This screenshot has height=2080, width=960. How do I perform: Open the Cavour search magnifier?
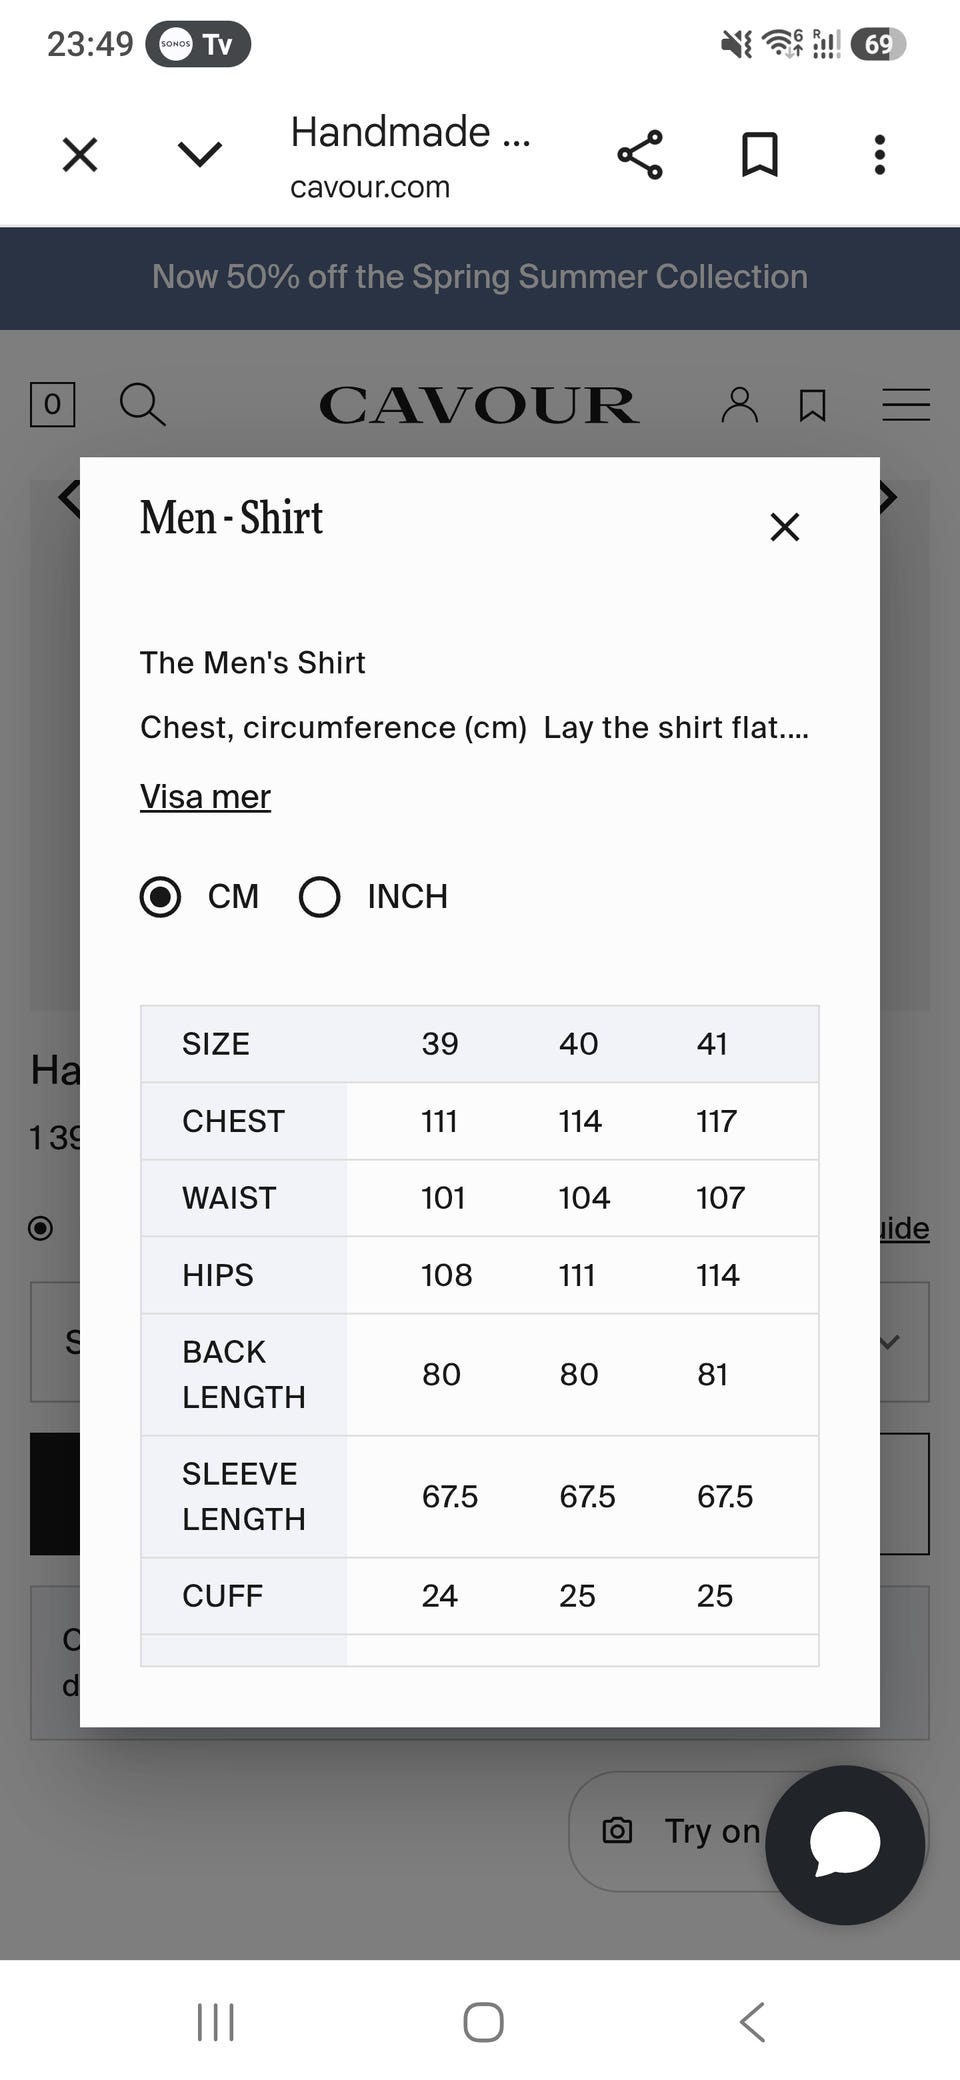[x=142, y=404]
